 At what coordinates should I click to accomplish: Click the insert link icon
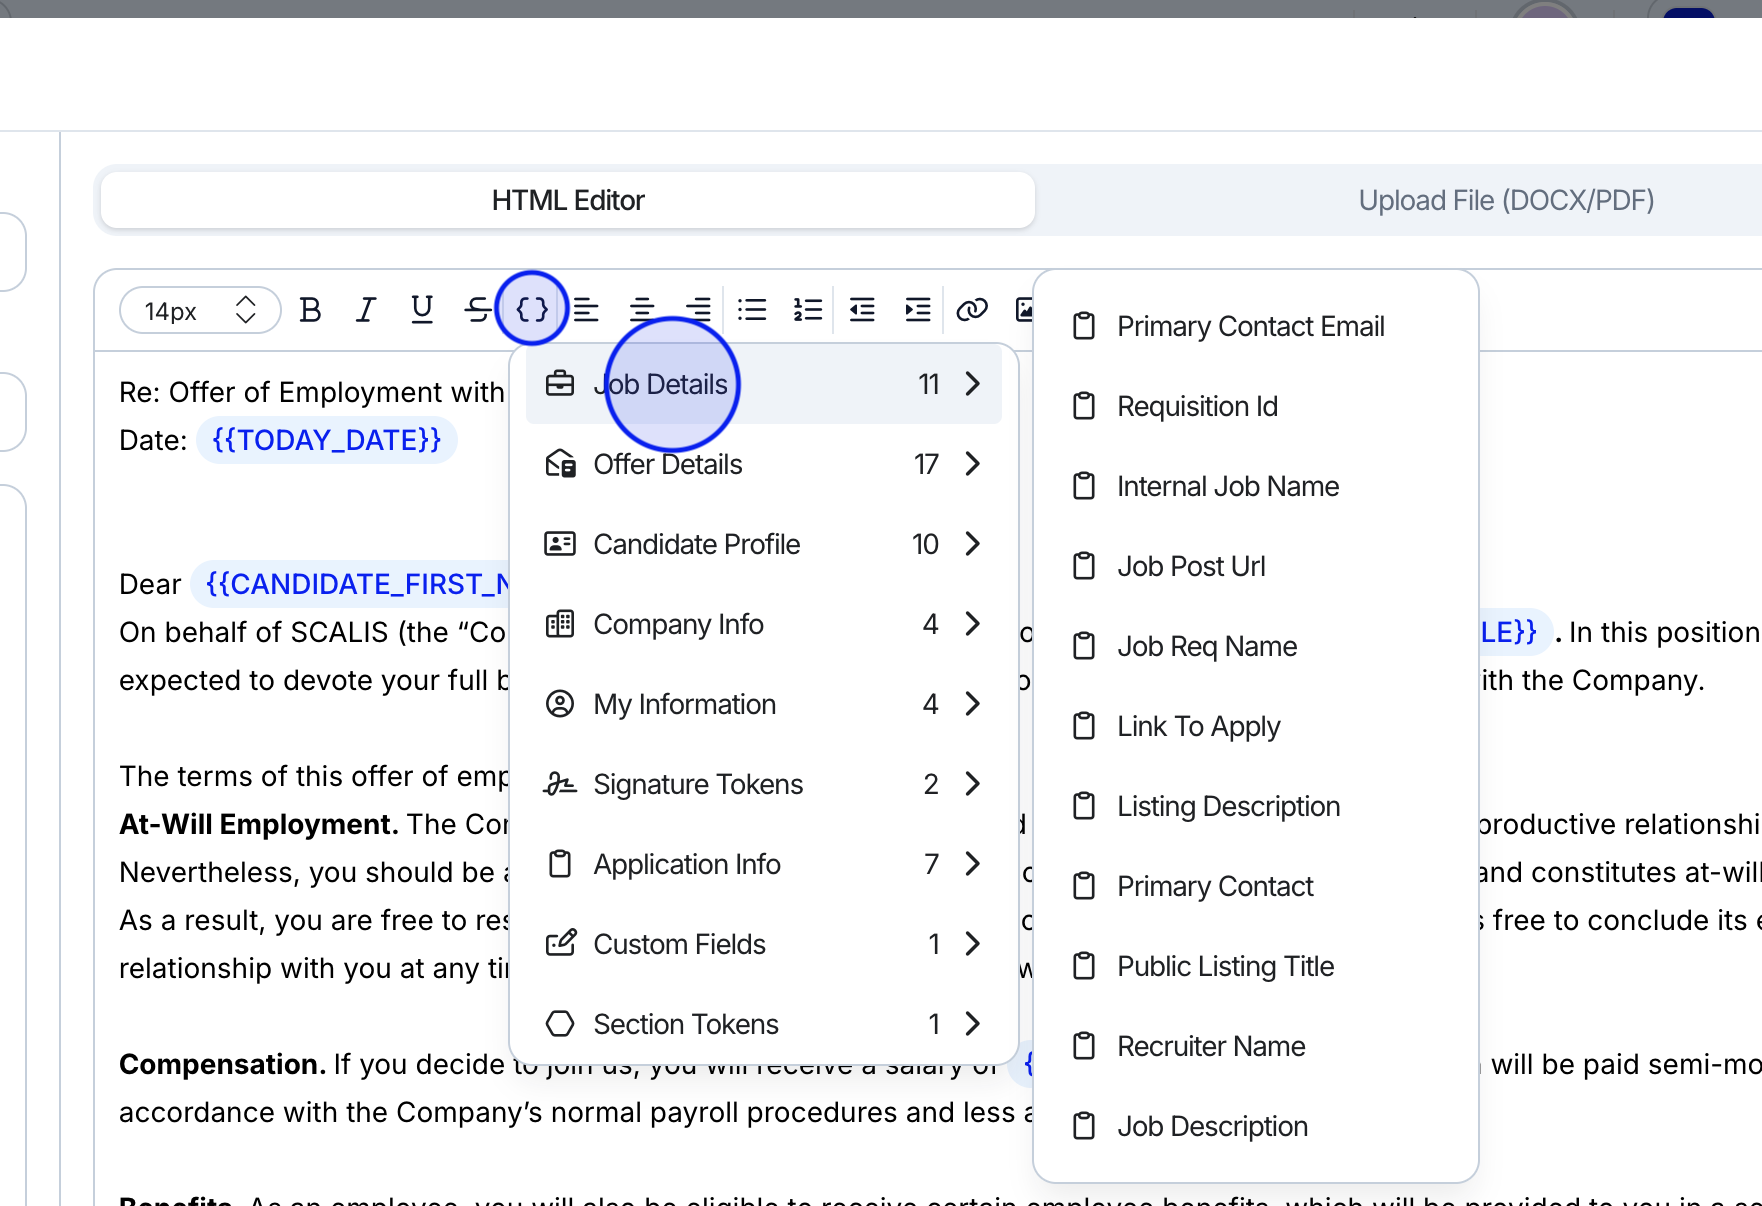(971, 310)
